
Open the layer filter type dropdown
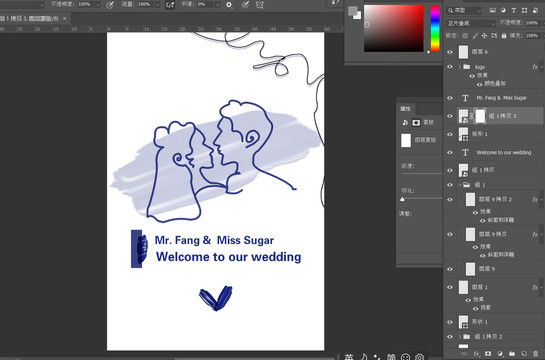click(x=464, y=11)
